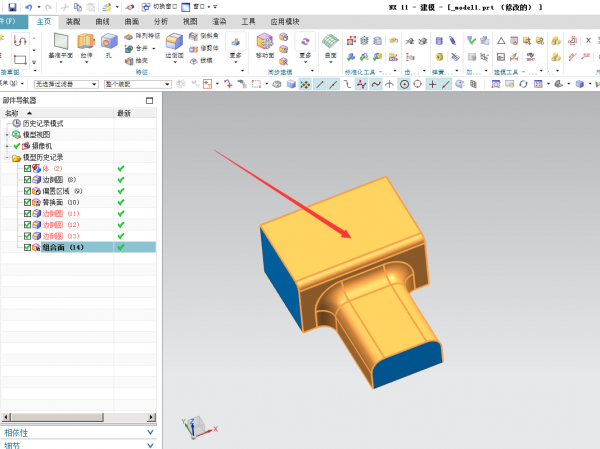
Task: Open the 曲面 surface tool in ribbon
Action: pyautogui.click(x=330, y=46)
